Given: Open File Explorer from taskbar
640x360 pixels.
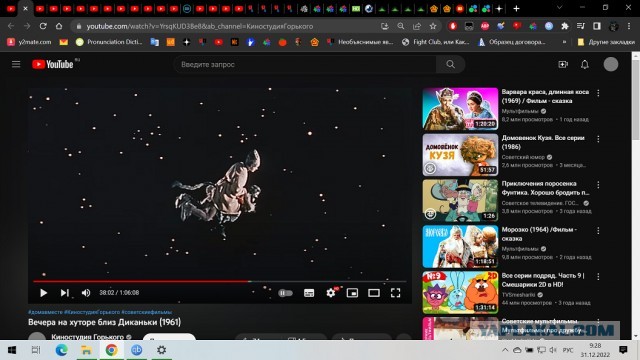Looking at the screenshot, I should pyautogui.click(x=86, y=350).
